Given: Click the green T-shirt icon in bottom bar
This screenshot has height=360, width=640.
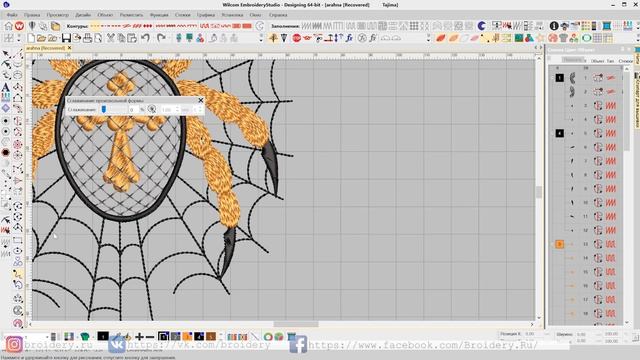Looking at the screenshot, I should click(x=85, y=337).
